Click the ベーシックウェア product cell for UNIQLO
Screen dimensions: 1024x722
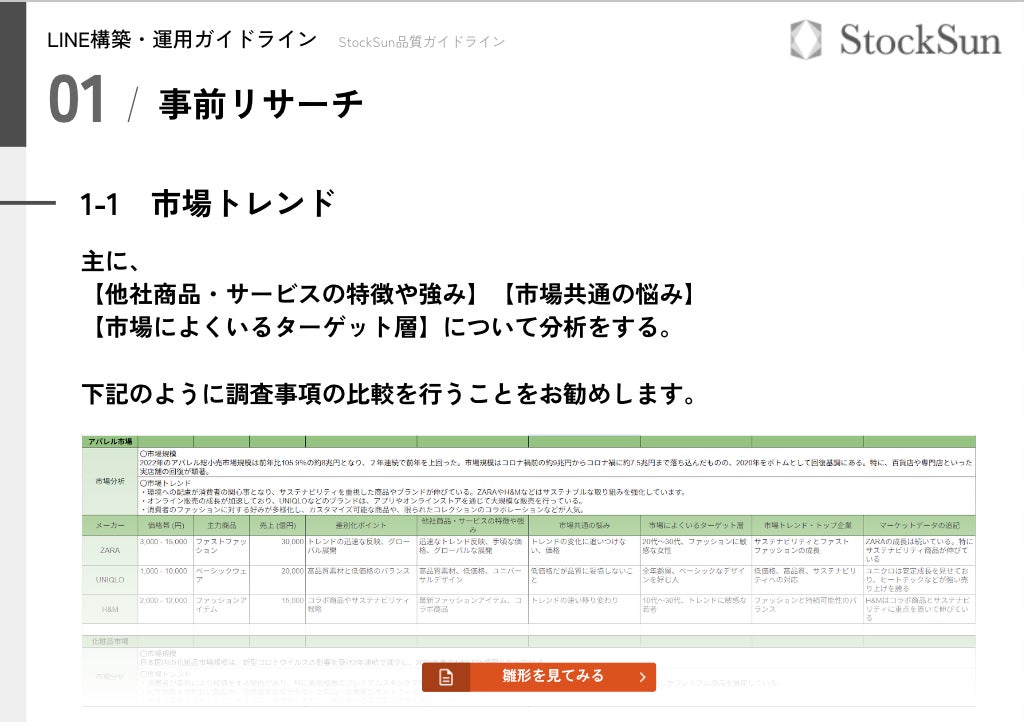tap(221, 580)
